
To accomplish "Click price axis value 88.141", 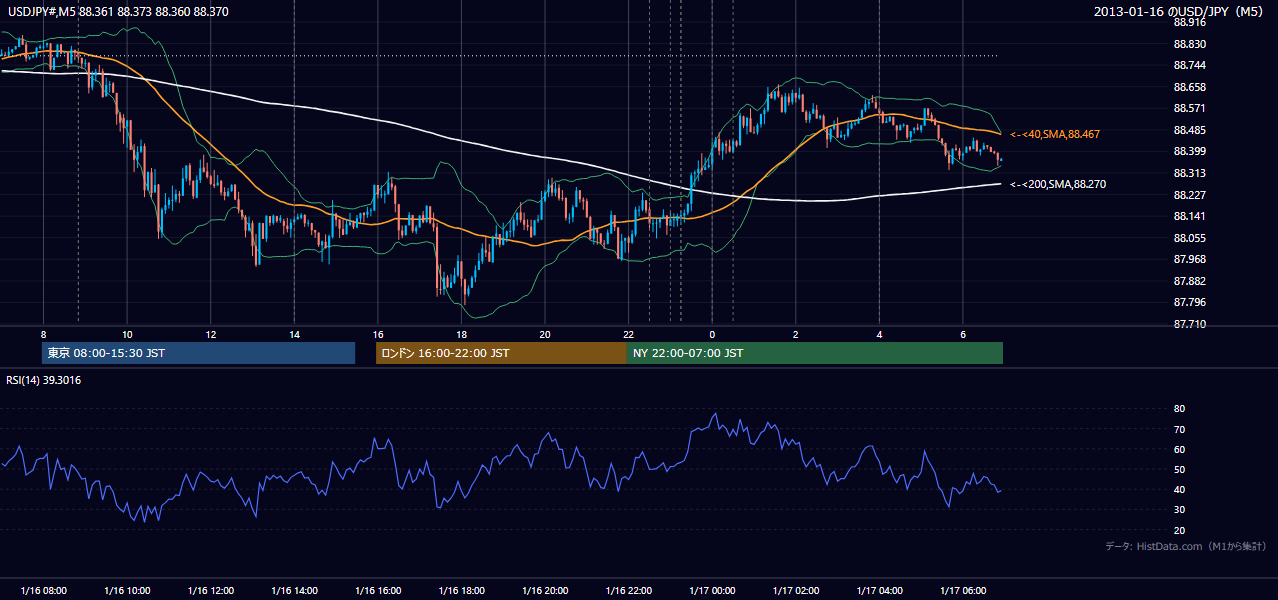I will click(1189, 216).
